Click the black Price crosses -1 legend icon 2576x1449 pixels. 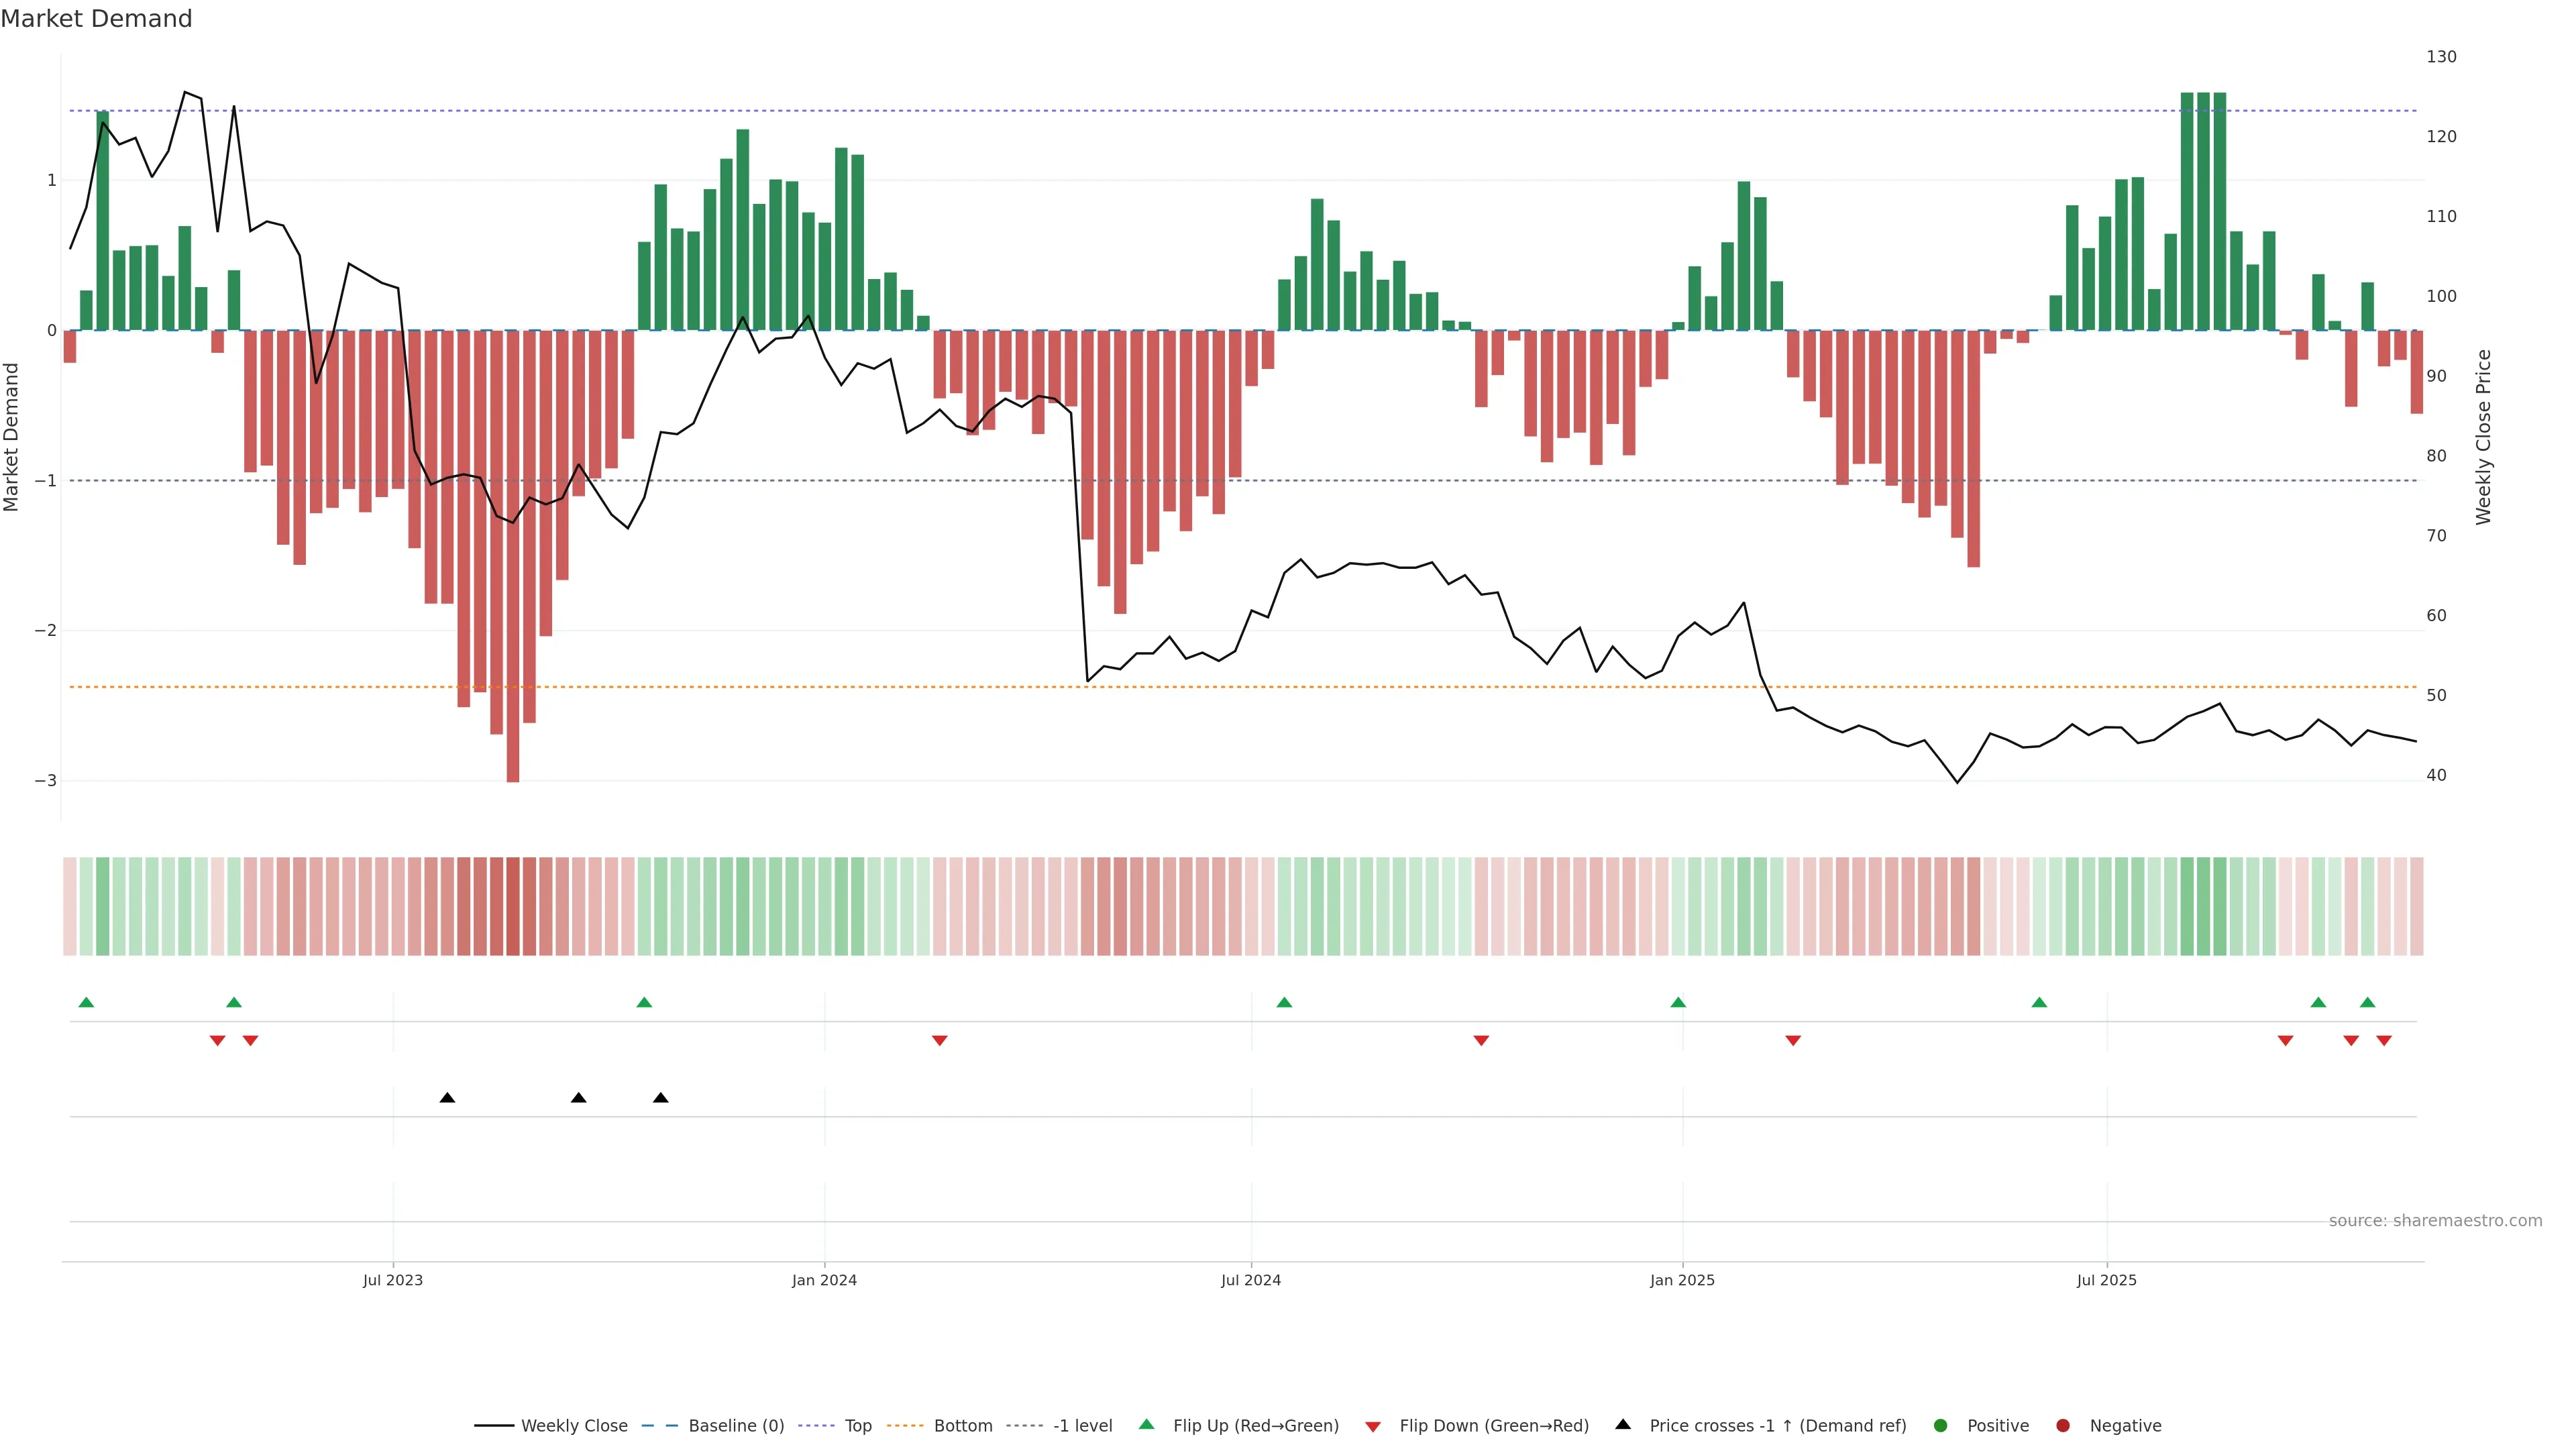[x=1623, y=1424]
